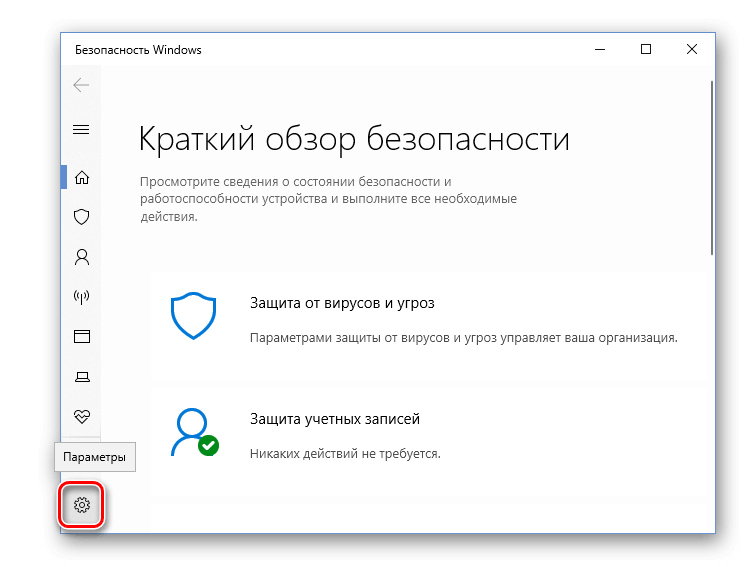Open App & browser control window icon

tap(82, 336)
